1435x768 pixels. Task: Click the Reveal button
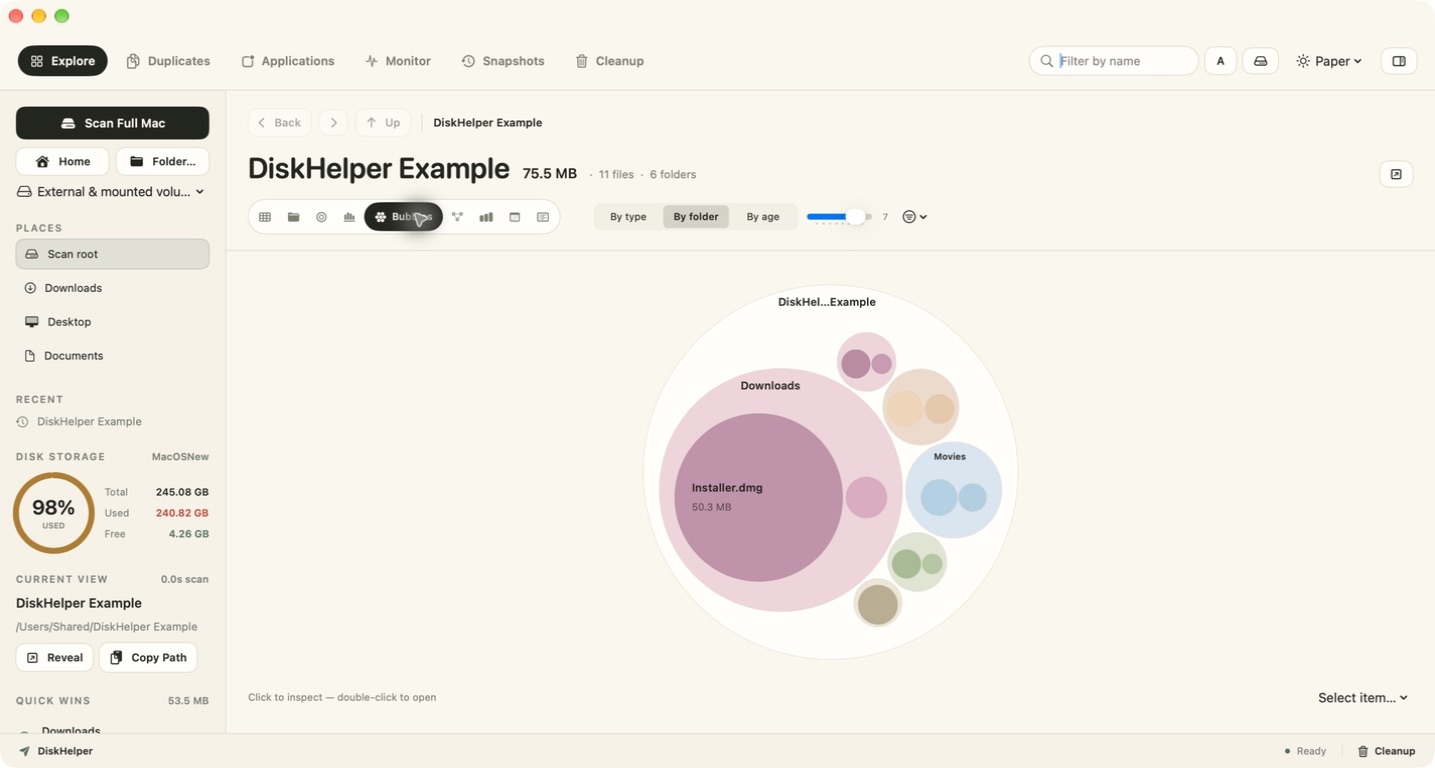point(54,657)
